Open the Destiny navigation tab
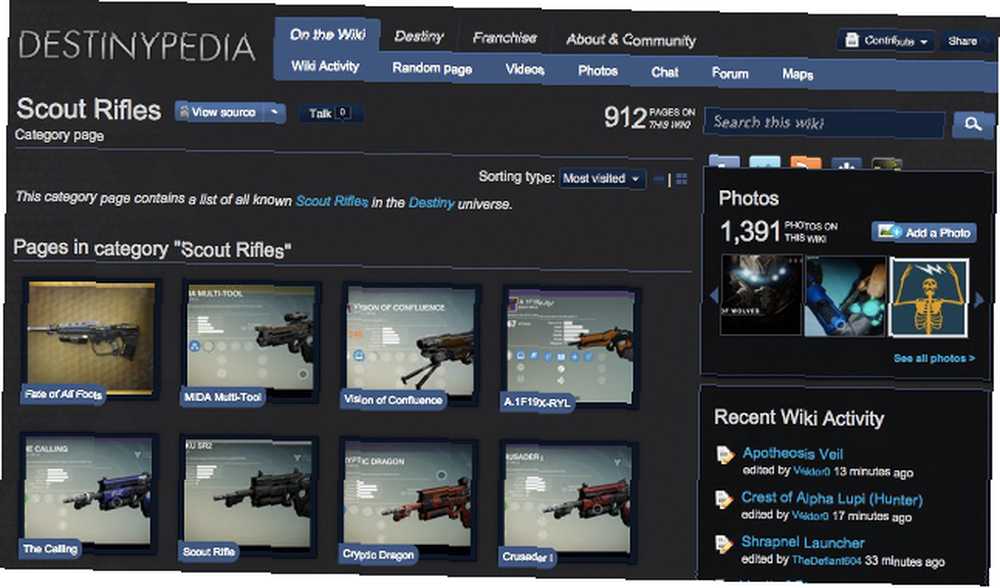The width and height of the screenshot is (1000, 588). click(x=418, y=36)
